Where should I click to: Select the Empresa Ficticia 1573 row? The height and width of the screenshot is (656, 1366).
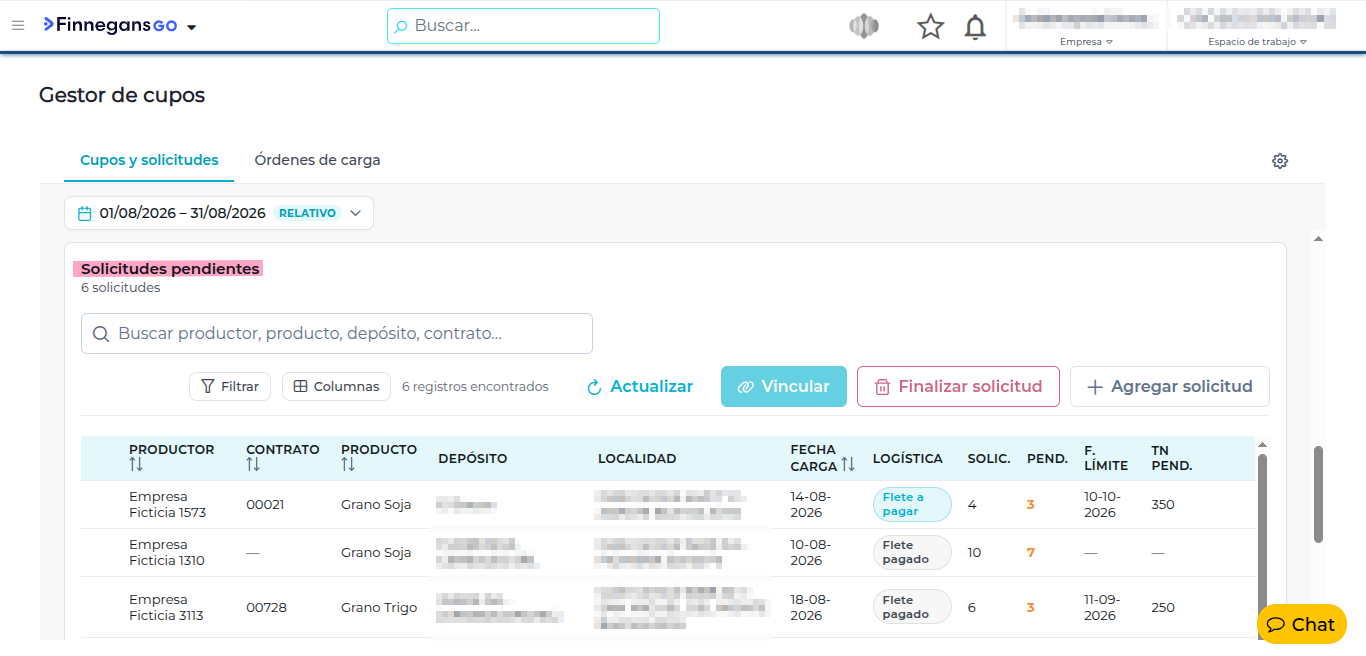667,505
